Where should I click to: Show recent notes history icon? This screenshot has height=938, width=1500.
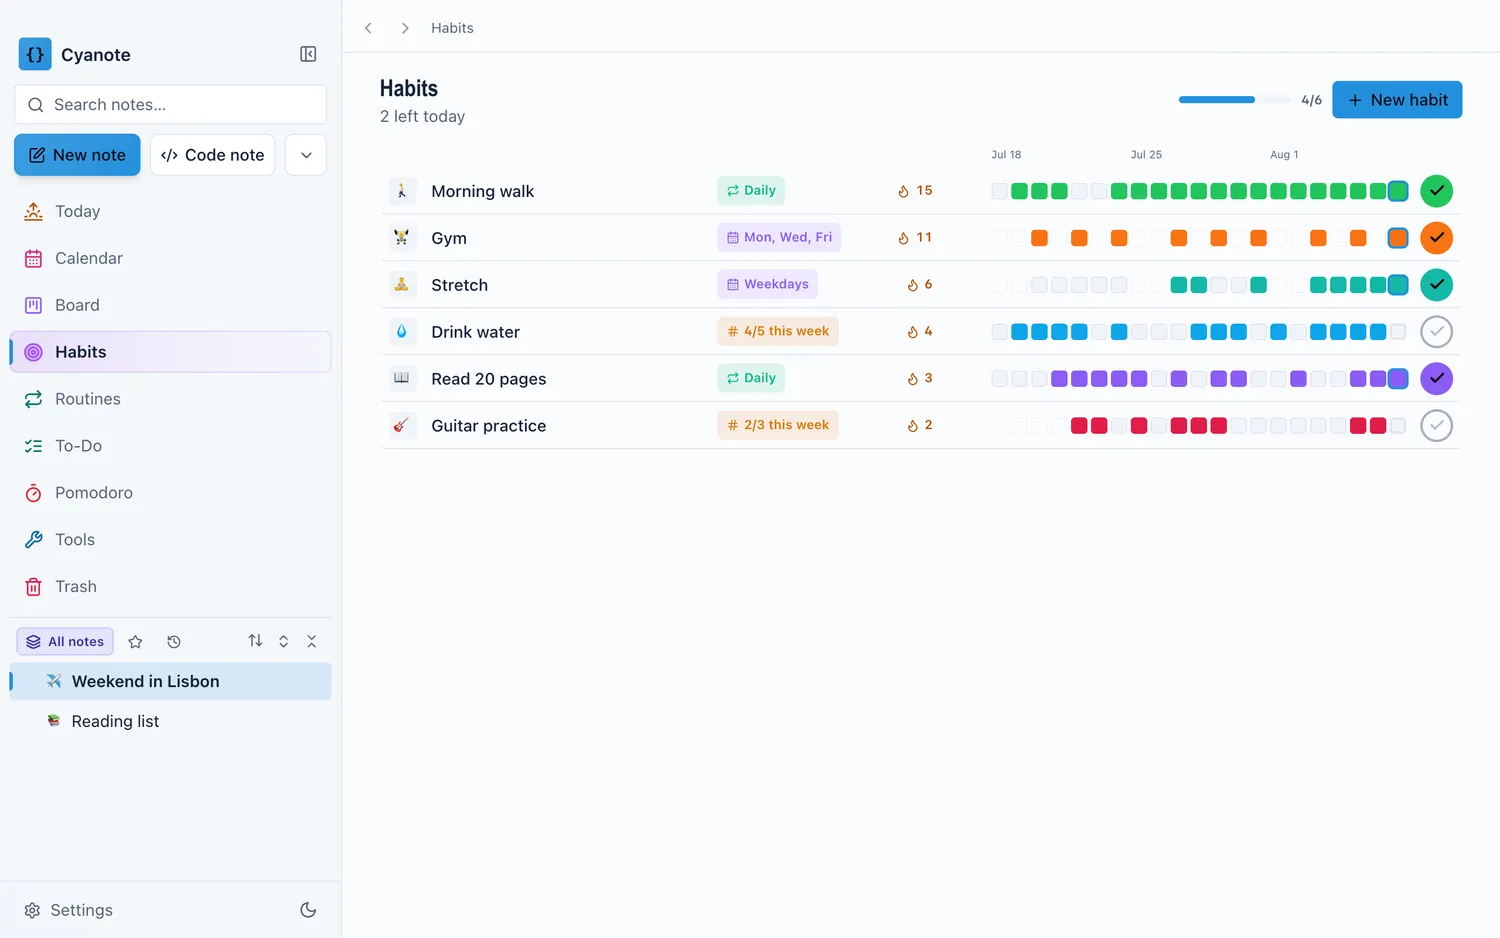click(174, 642)
